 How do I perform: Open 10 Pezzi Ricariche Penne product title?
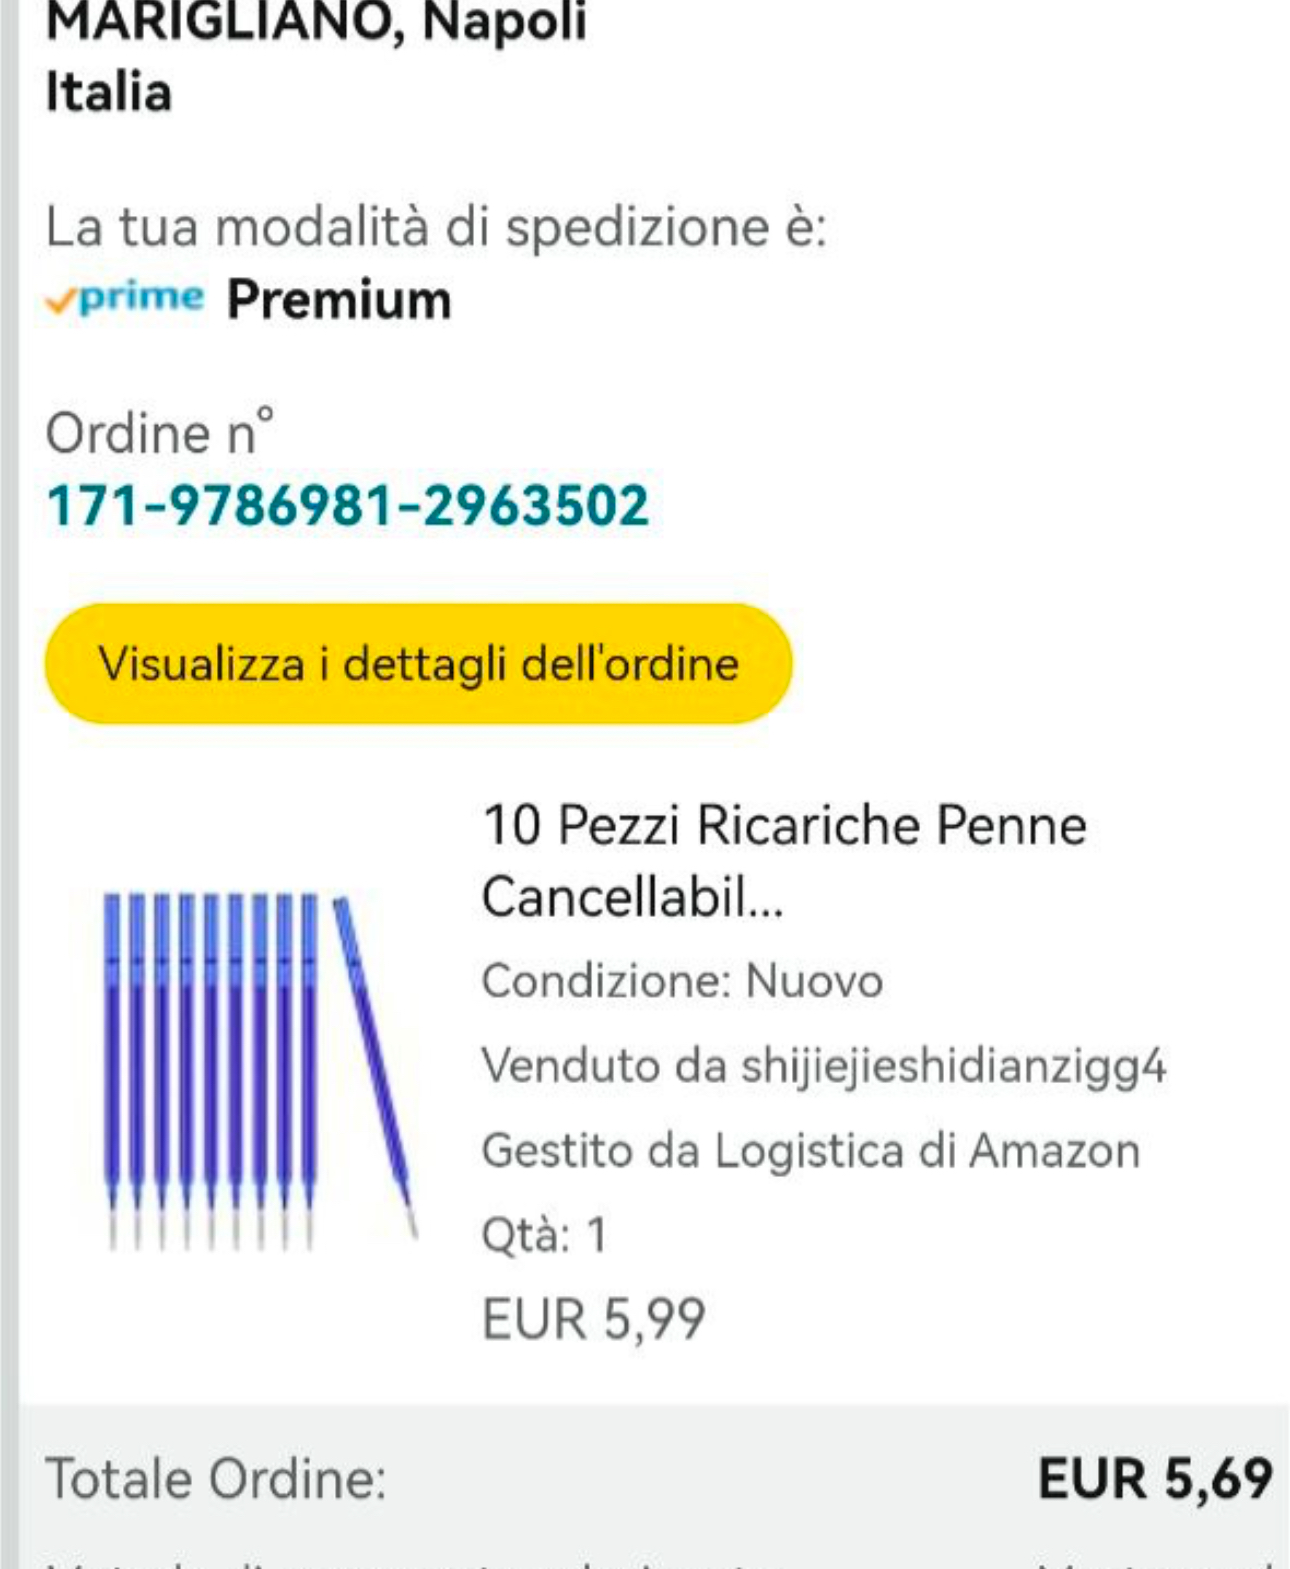(783, 860)
